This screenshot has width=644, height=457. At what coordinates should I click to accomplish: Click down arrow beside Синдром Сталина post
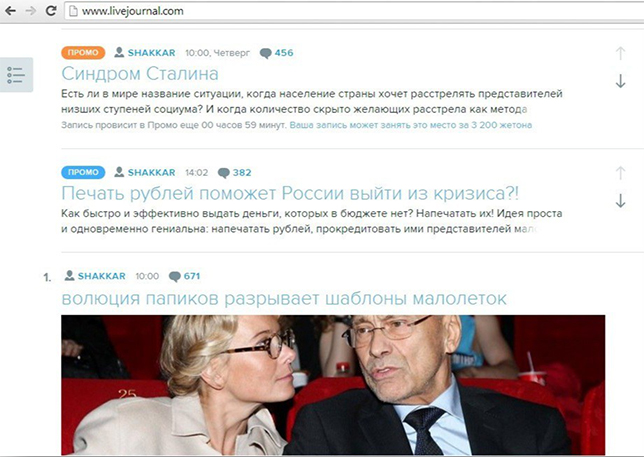(620, 81)
